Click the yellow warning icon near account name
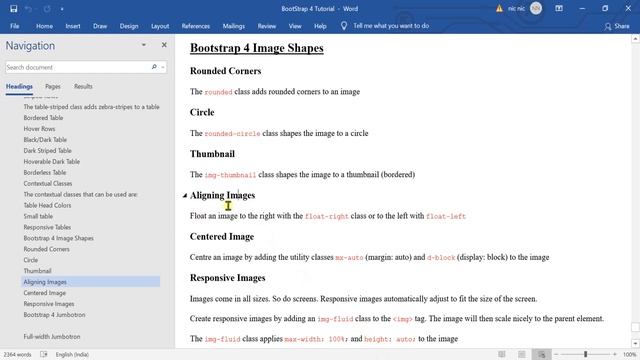The width and height of the screenshot is (640, 360). click(x=499, y=9)
